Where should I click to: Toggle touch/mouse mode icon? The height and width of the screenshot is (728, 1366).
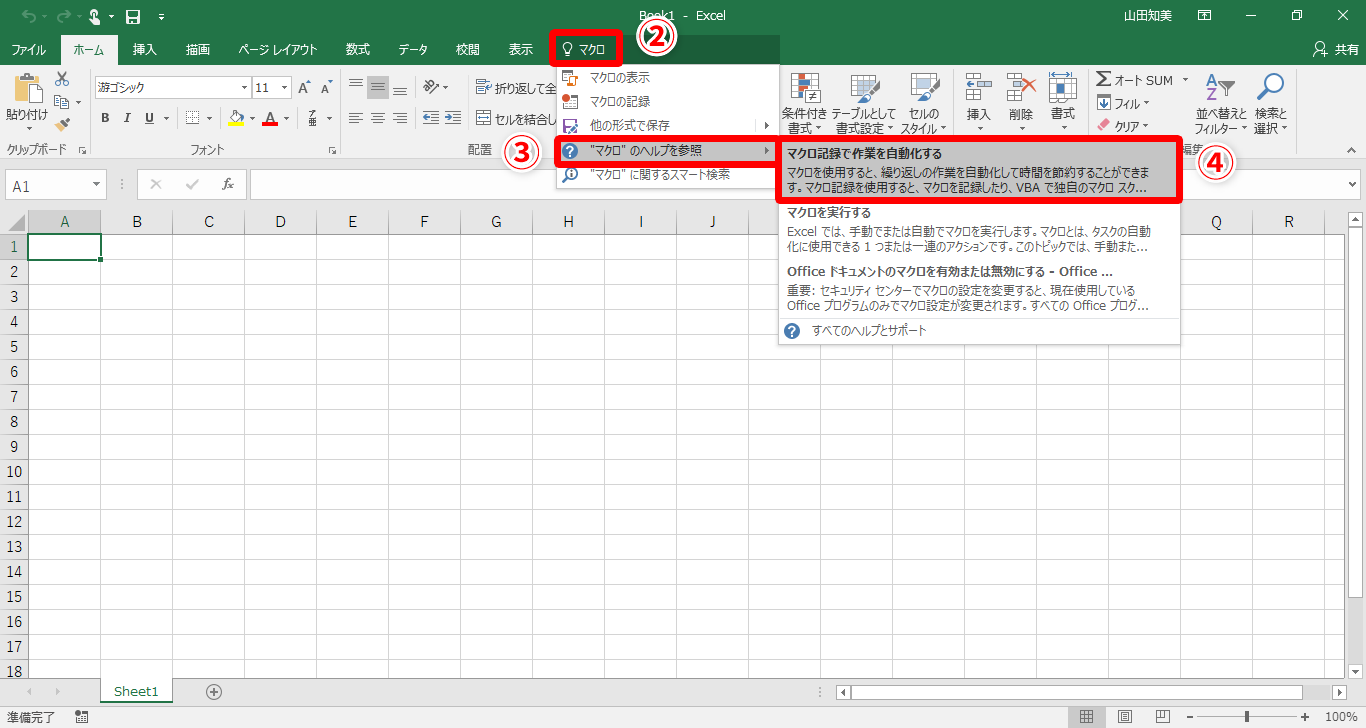(x=94, y=17)
